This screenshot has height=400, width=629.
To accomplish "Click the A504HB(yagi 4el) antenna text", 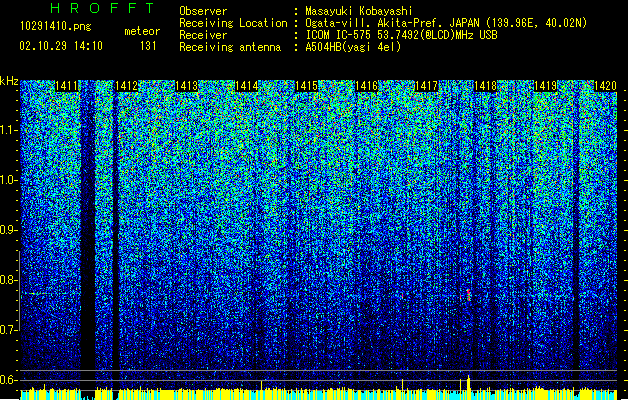I will tap(353, 47).
